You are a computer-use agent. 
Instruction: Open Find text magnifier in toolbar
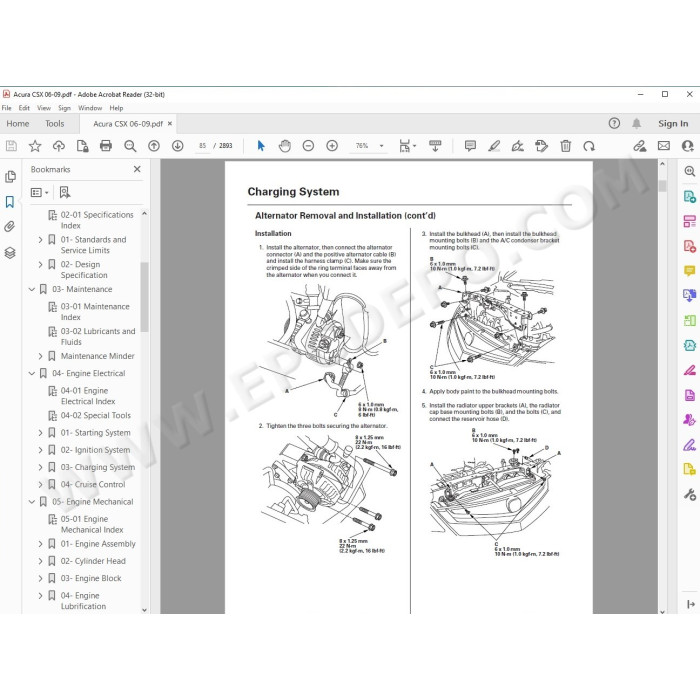click(x=130, y=146)
